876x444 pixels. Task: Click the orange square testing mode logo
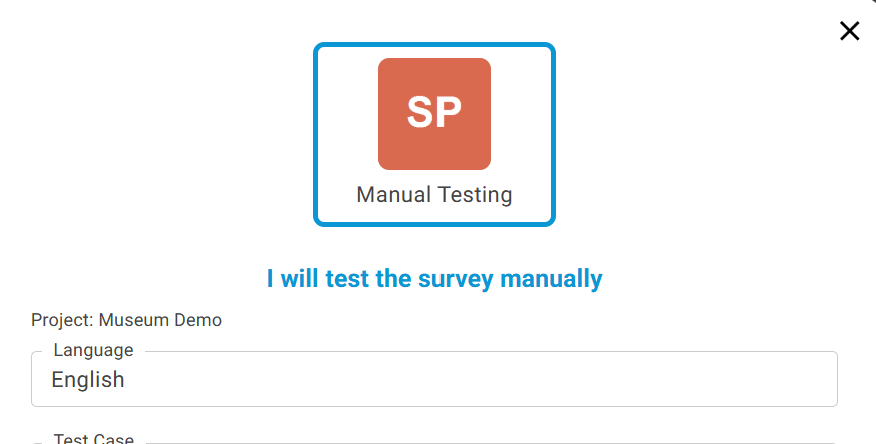(x=434, y=114)
